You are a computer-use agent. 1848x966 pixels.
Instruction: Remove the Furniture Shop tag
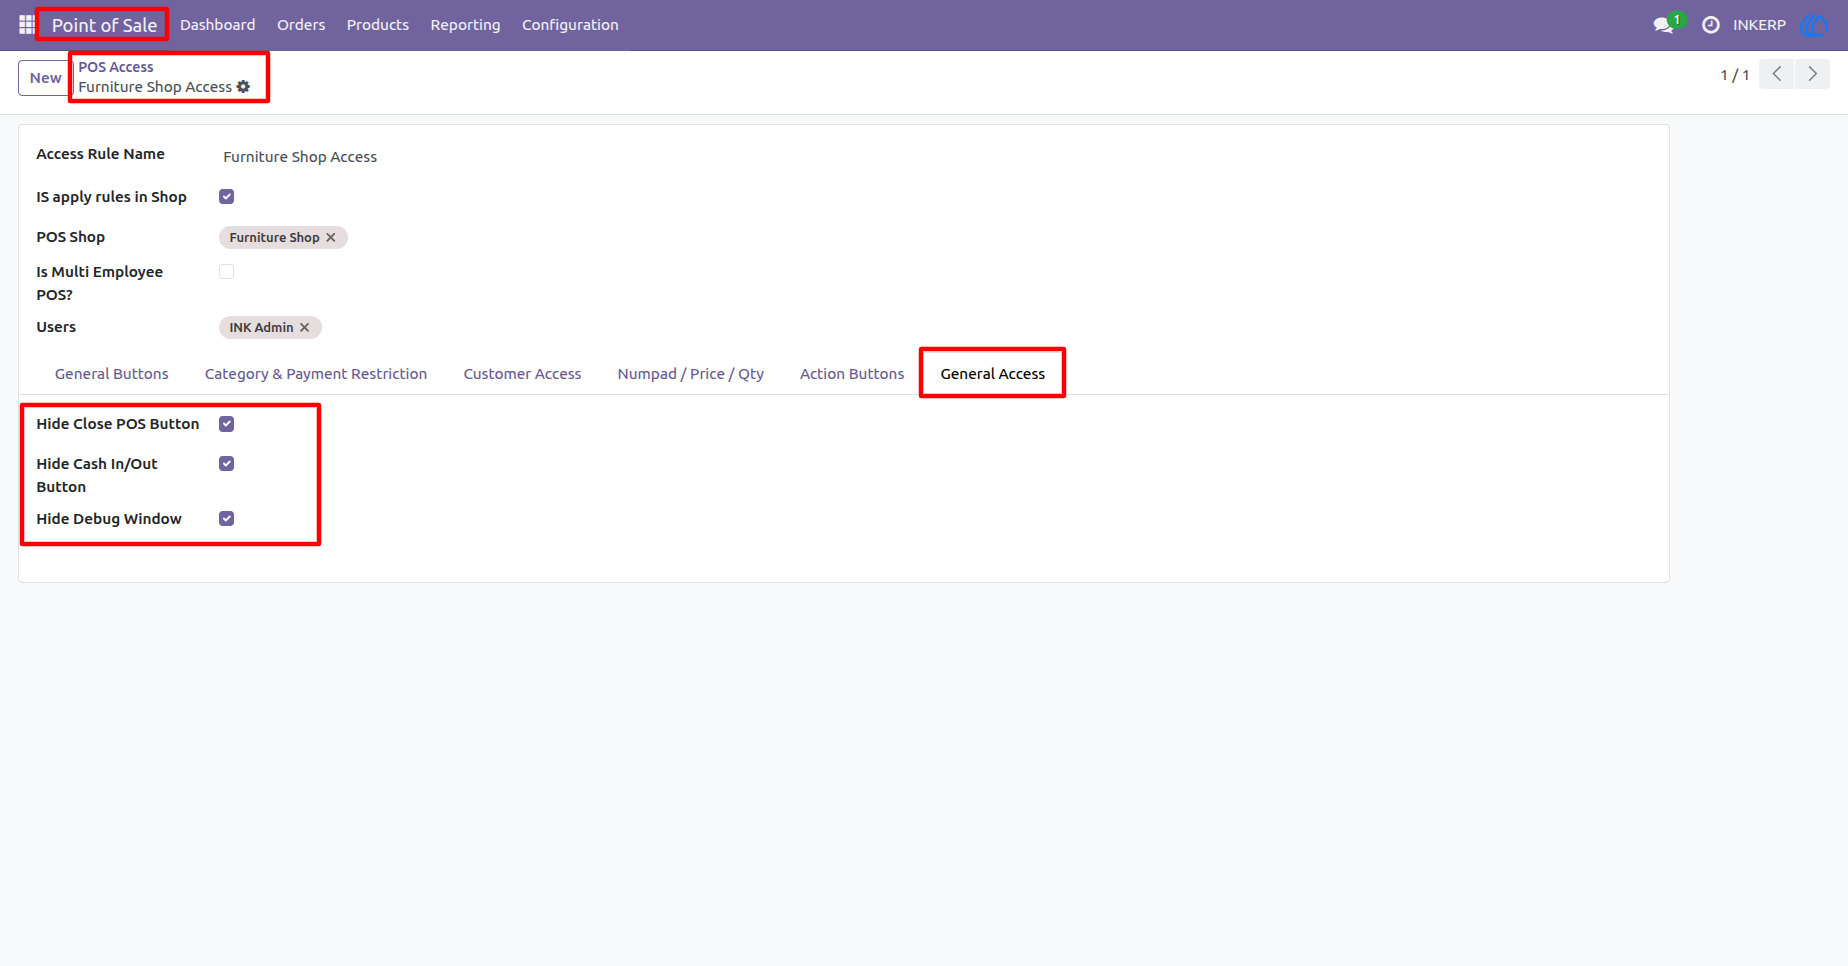(331, 238)
